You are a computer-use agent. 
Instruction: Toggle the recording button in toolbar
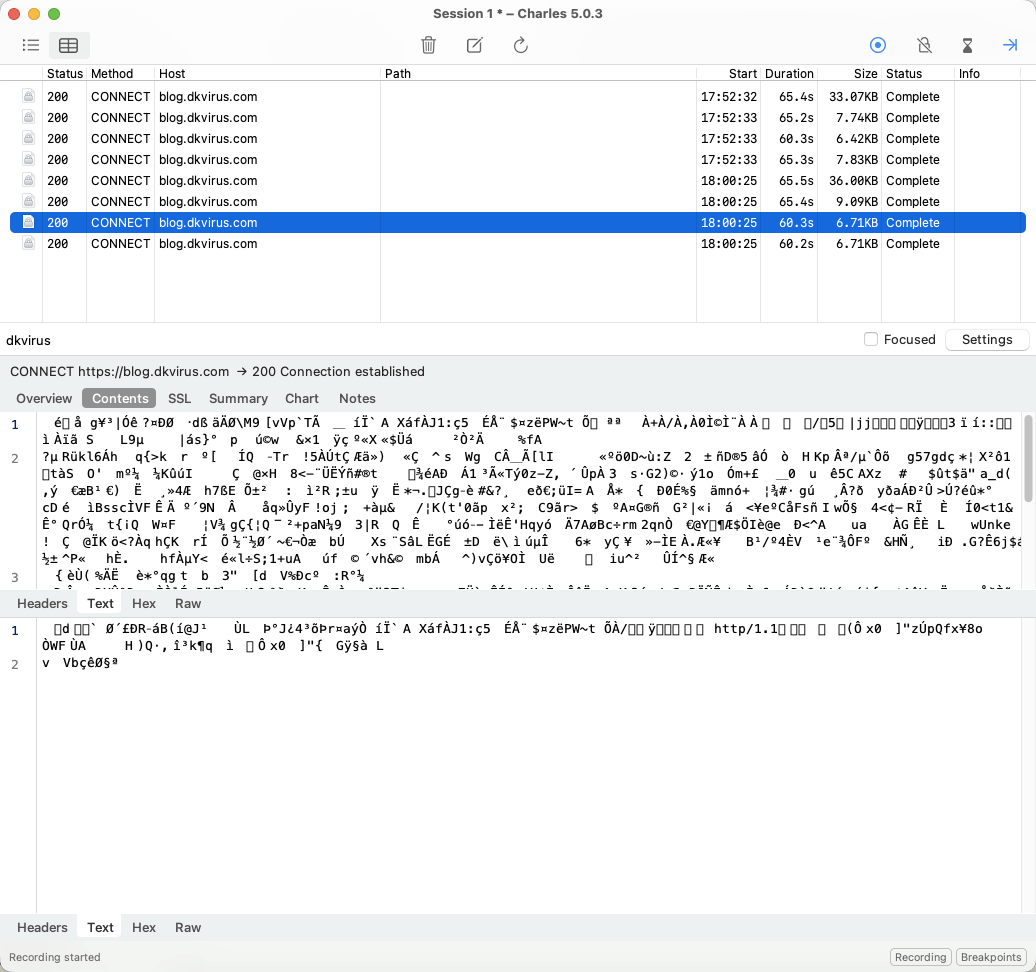click(x=878, y=45)
